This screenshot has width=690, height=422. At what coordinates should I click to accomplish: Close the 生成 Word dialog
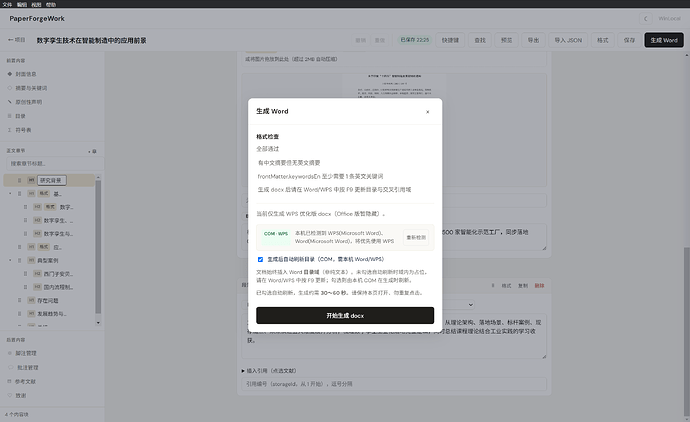(x=427, y=112)
